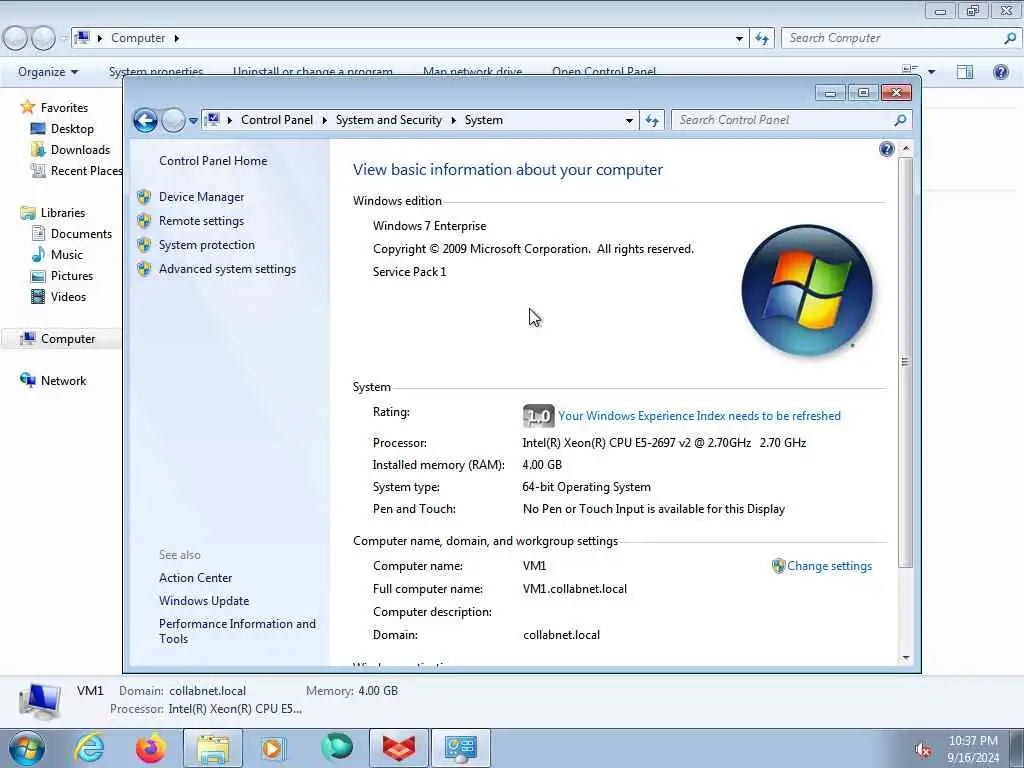Expand the arrow after Control Panel breadcrumb
The image size is (1024, 768).
pos(325,120)
